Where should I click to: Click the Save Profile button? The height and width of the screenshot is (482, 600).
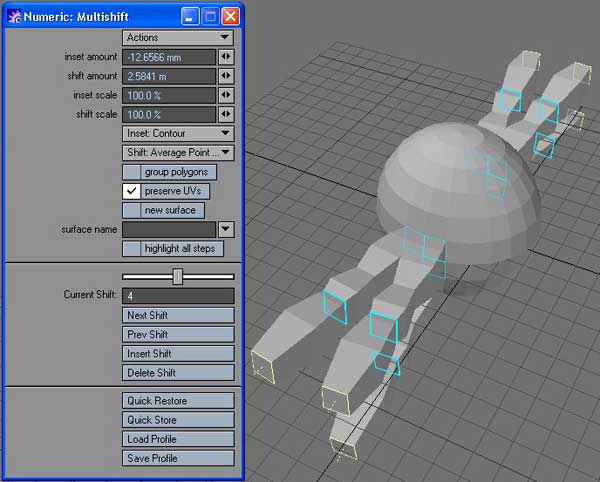pos(178,458)
